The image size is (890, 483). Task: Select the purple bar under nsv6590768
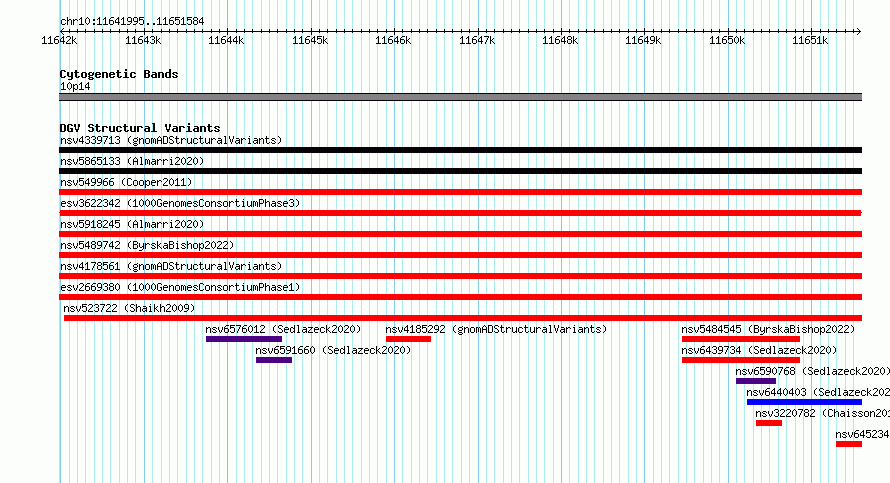click(x=755, y=381)
